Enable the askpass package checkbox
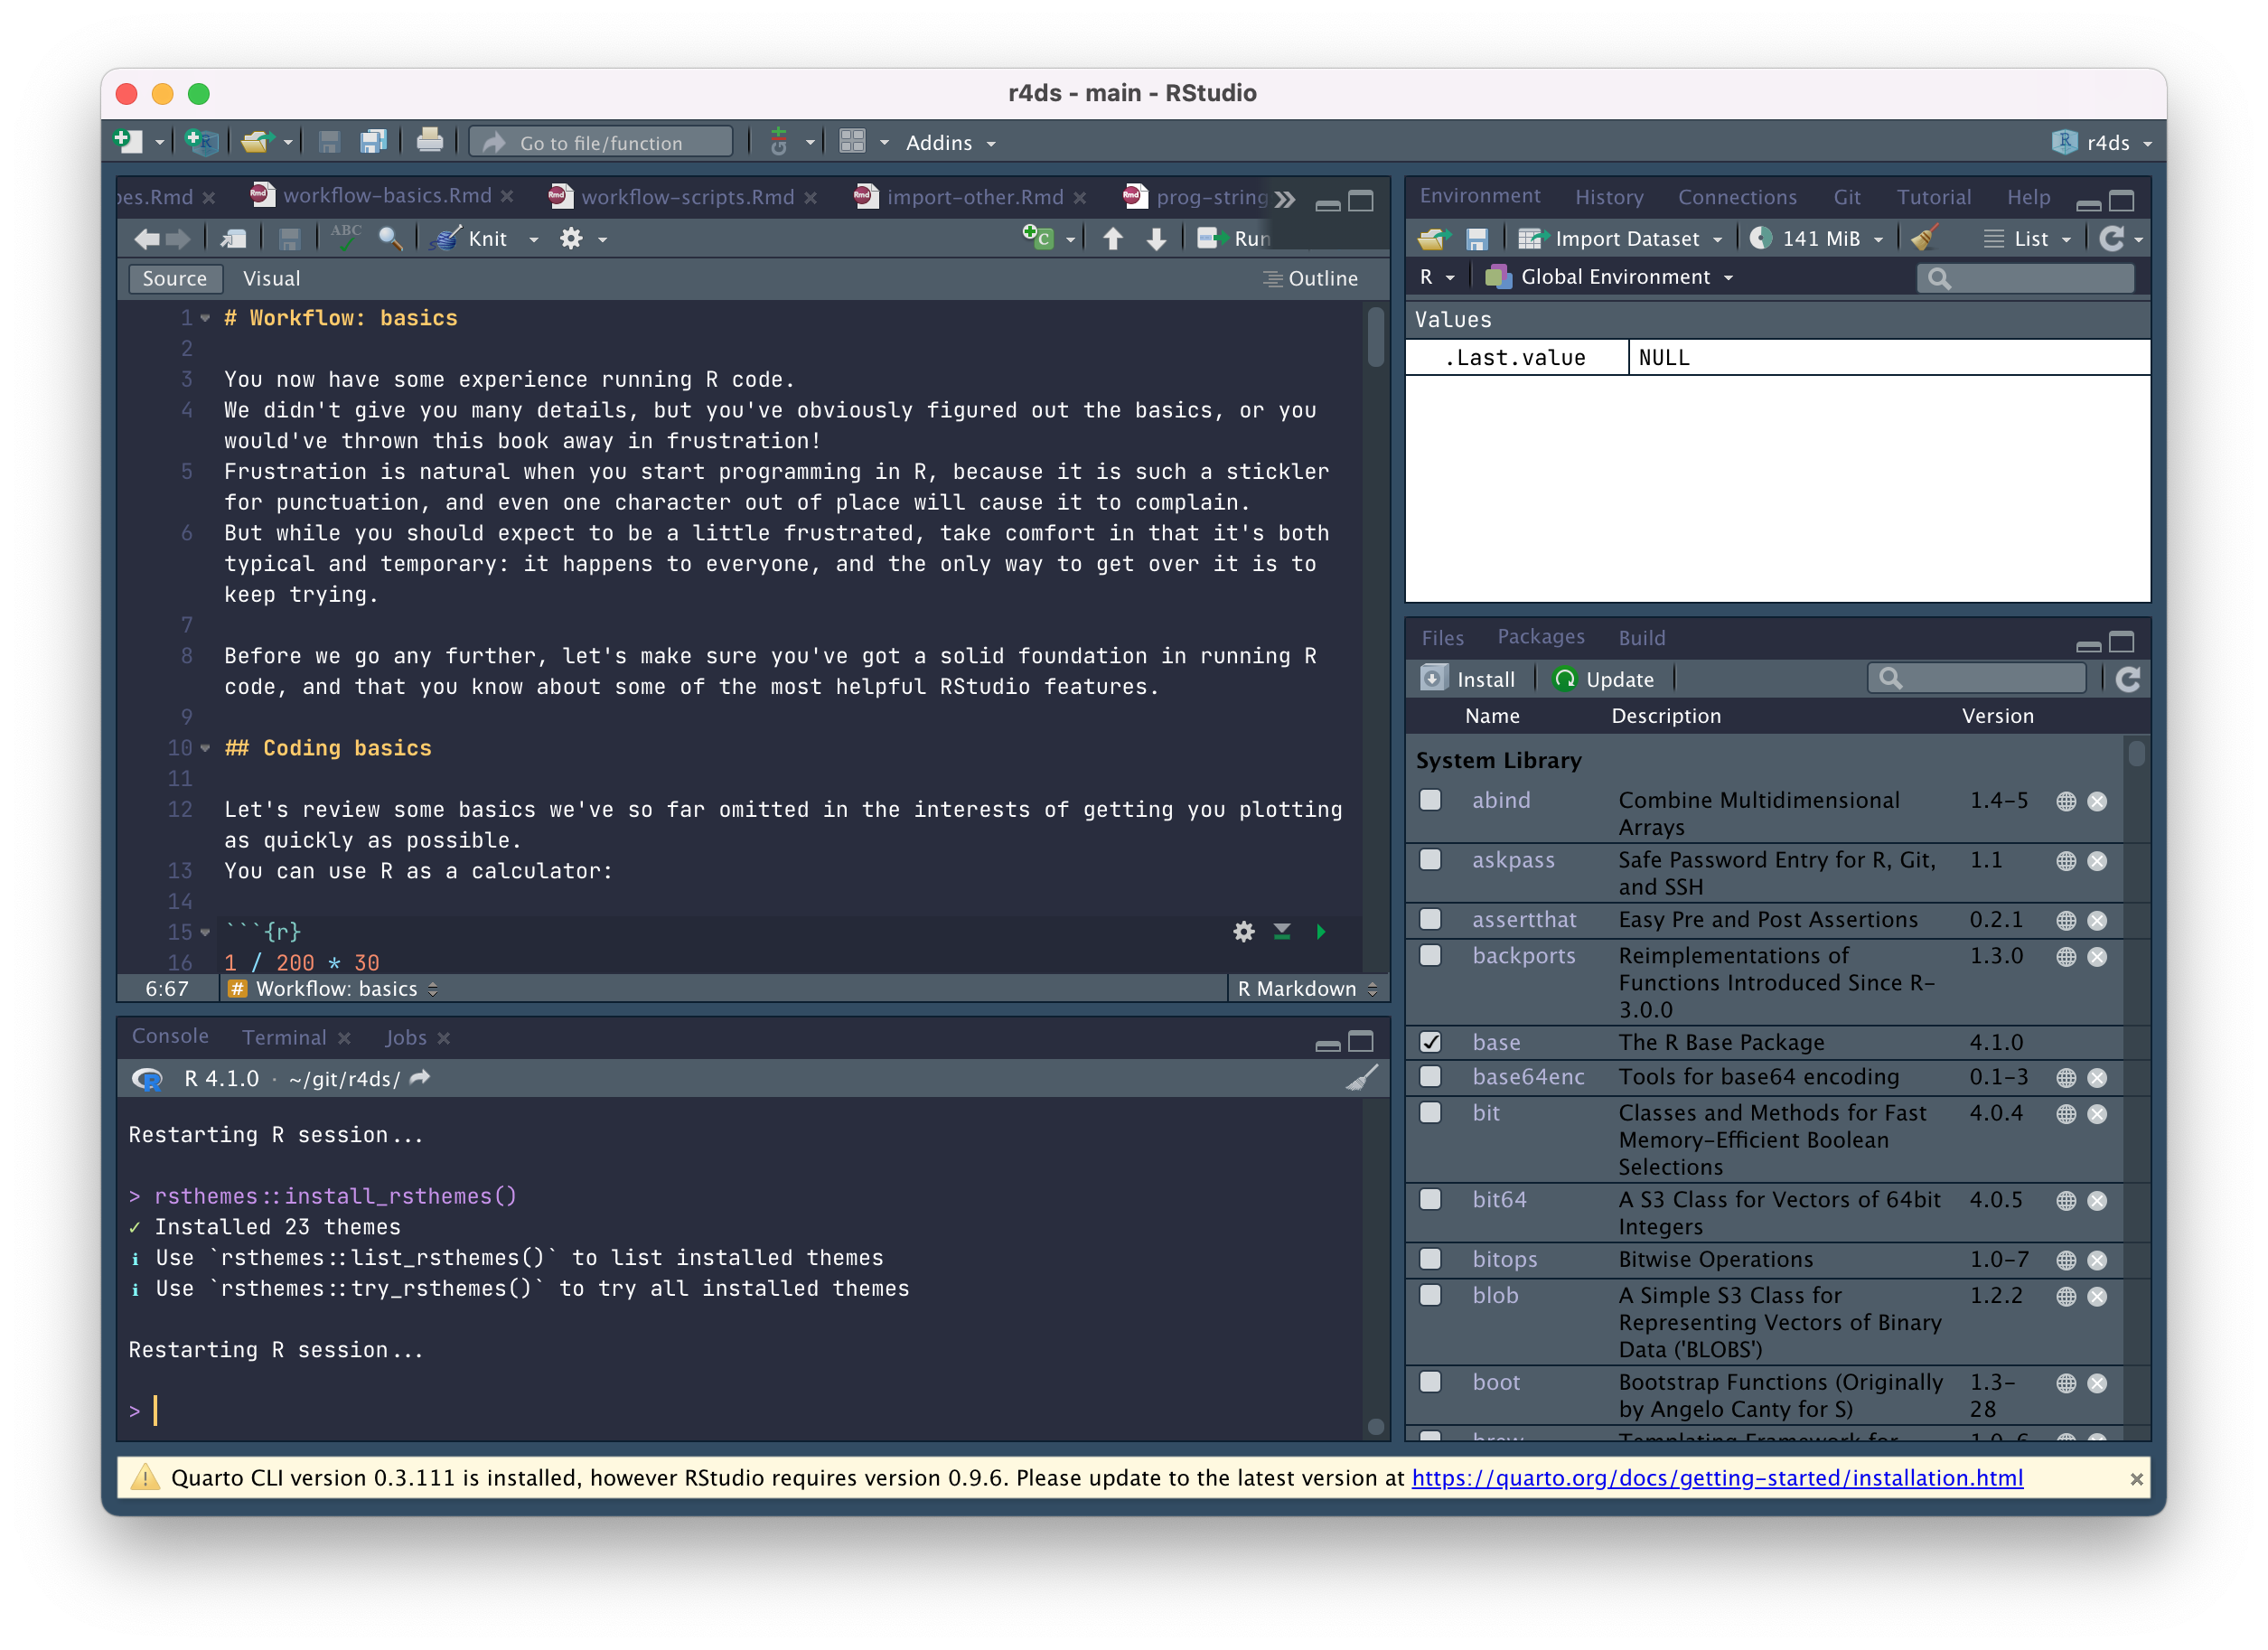 1430,860
